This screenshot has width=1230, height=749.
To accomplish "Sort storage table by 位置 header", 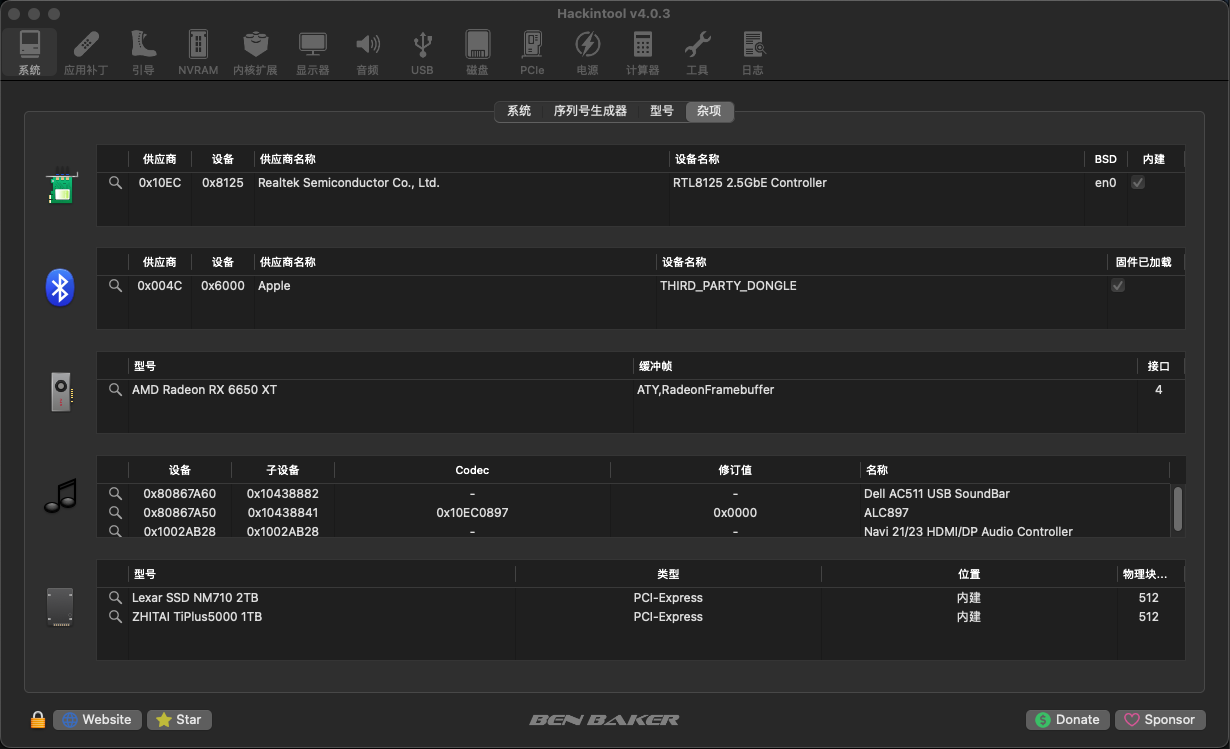I will pyautogui.click(x=969, y=574).
